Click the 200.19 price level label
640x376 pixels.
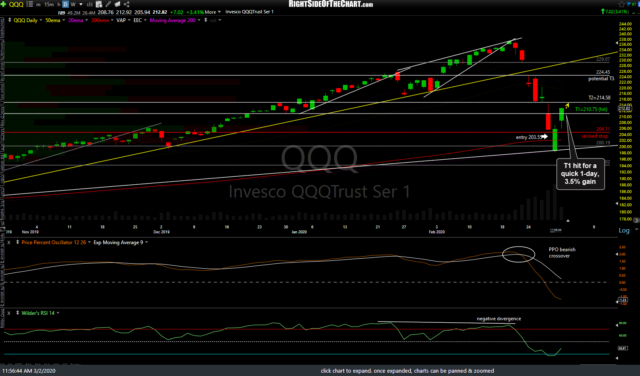click(603, 143)
